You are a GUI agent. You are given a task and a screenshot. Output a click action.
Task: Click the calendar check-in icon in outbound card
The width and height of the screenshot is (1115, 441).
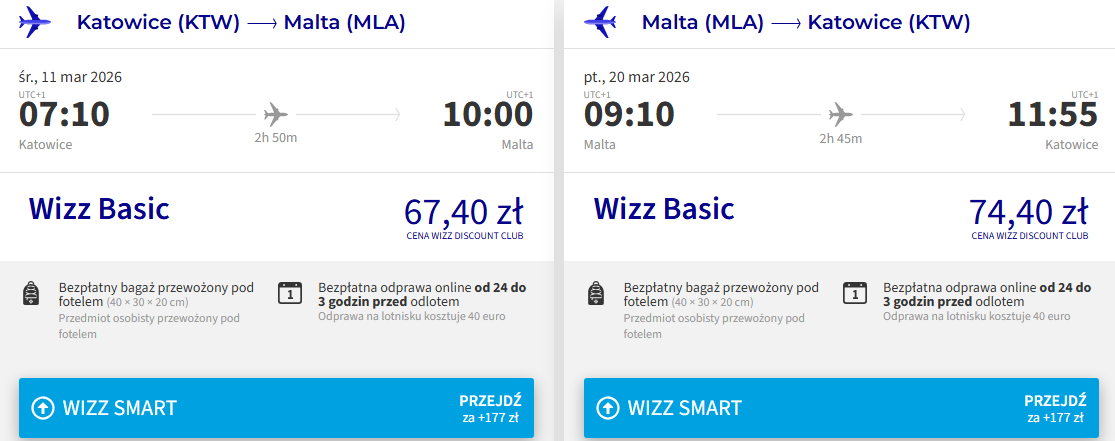[289, 293]
